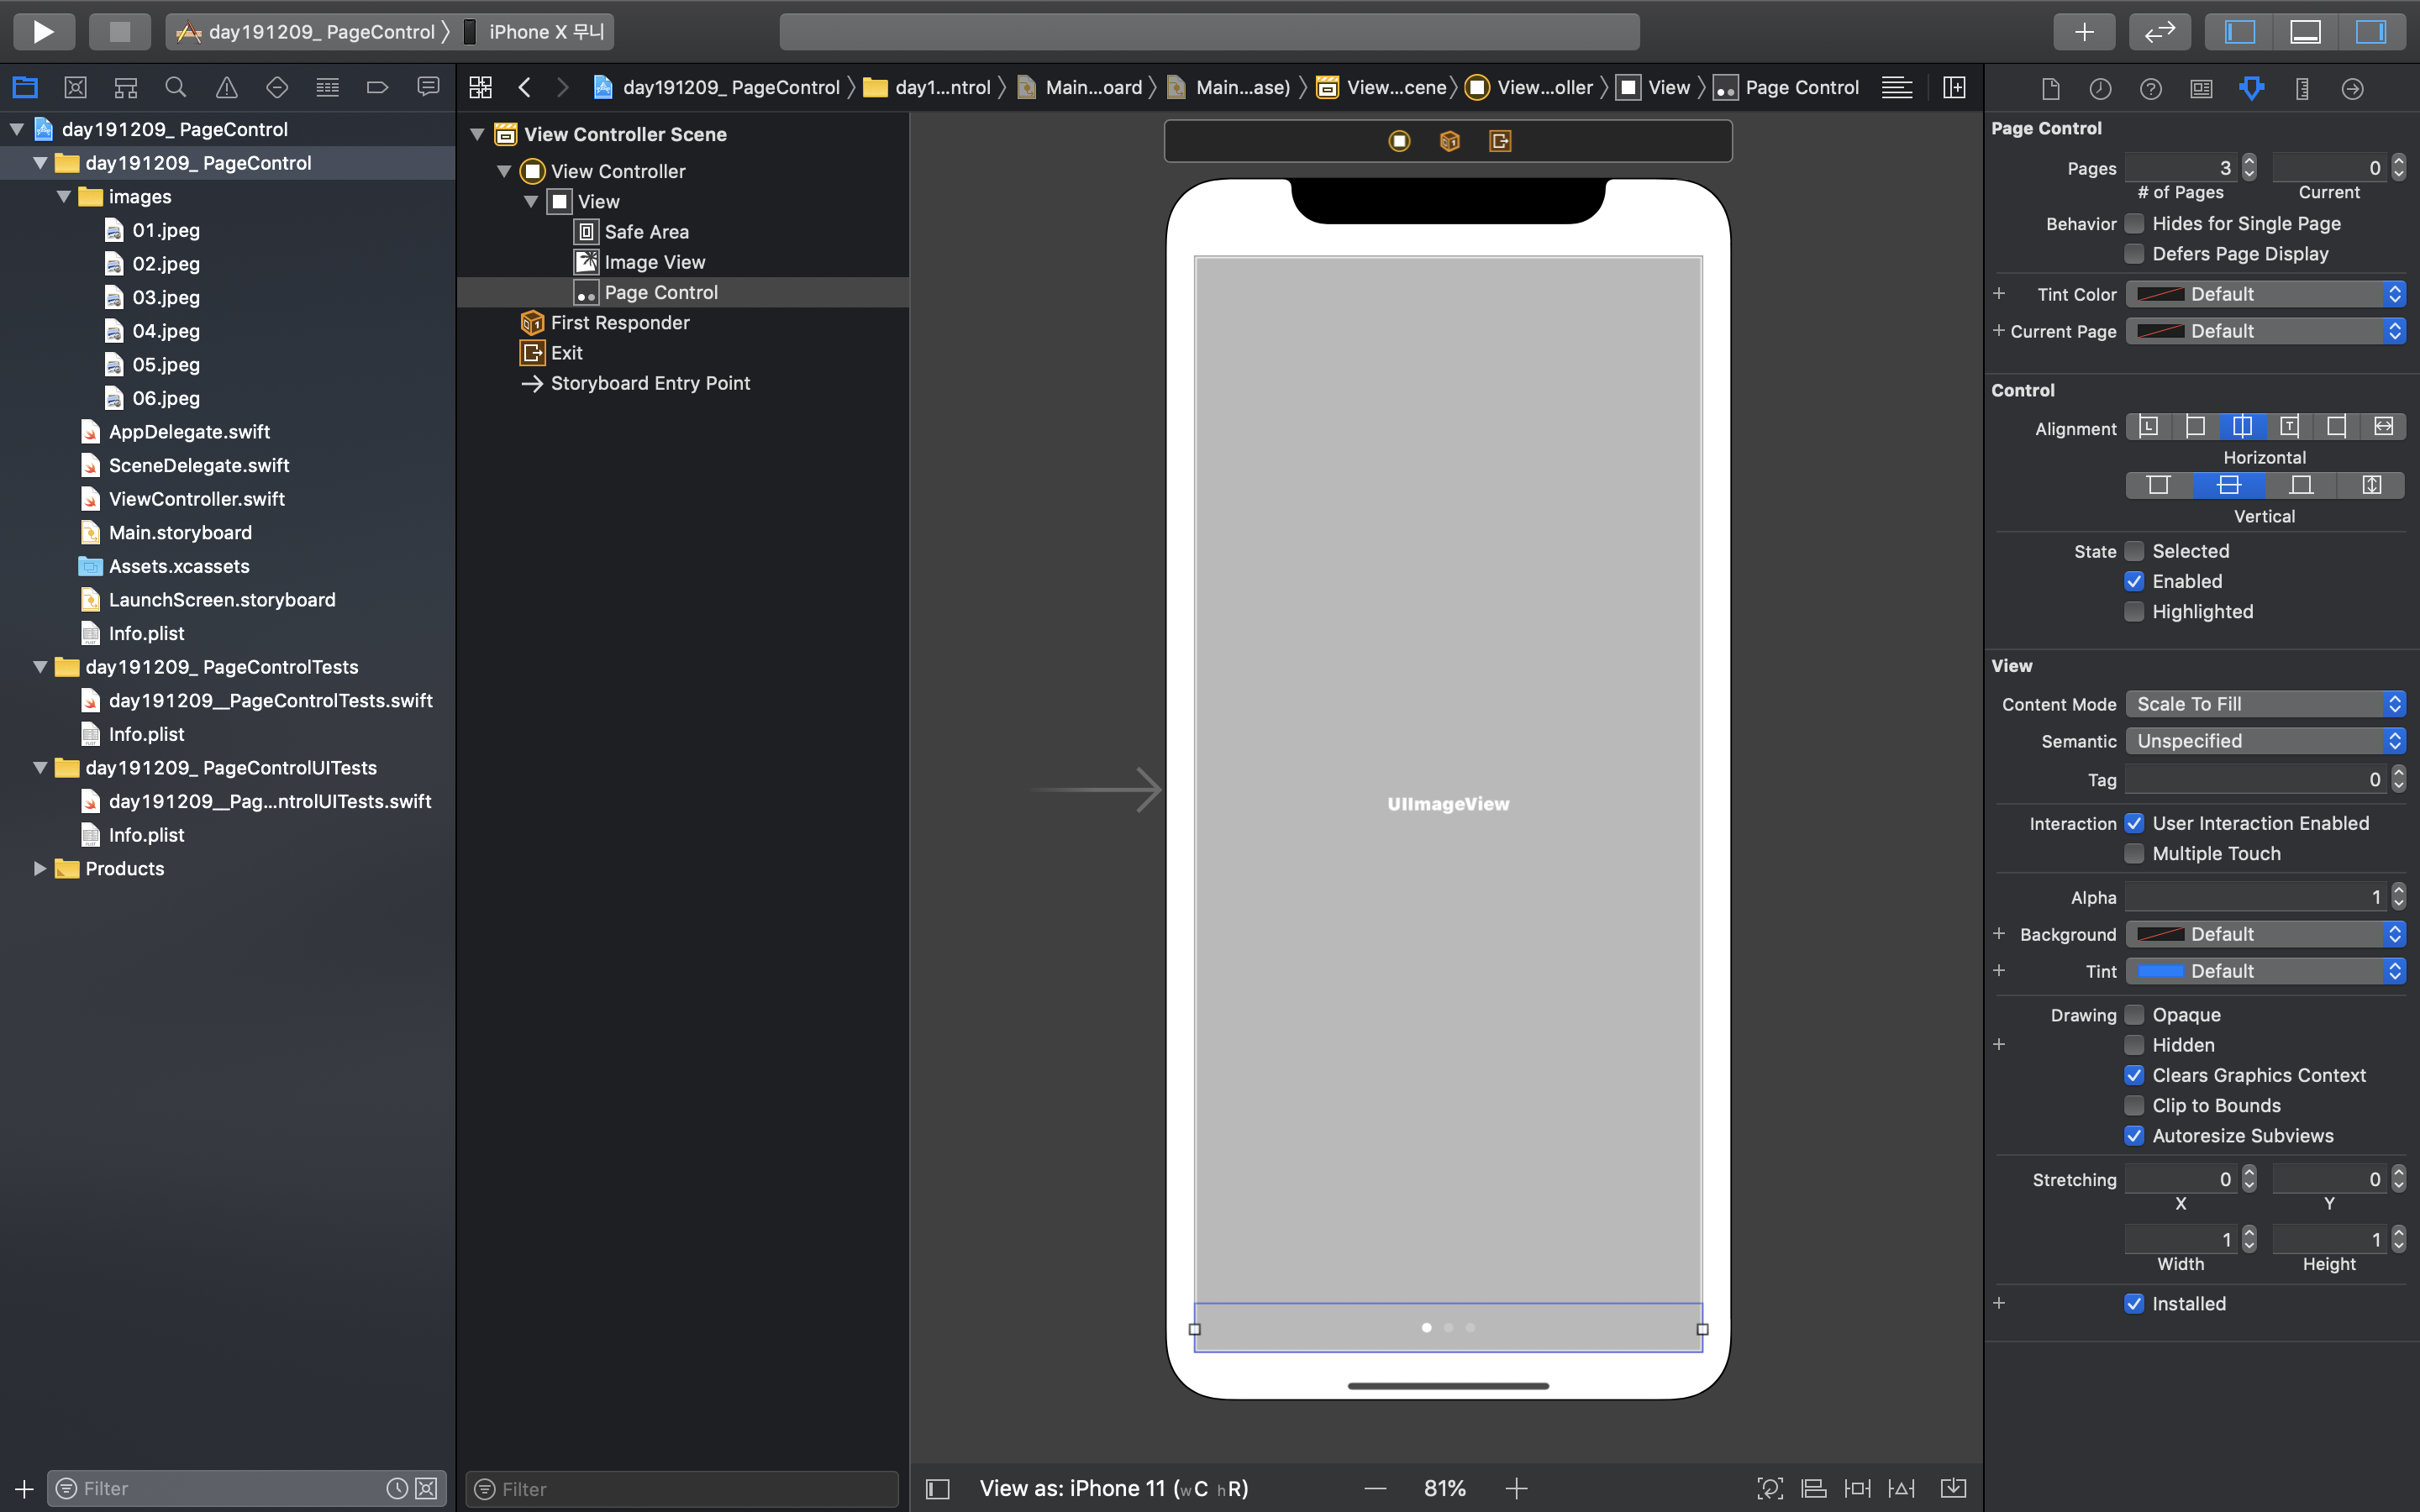Collapse the images folder
The width and height of the screenshot is (2420, 1512).
[x=64, y=197]
